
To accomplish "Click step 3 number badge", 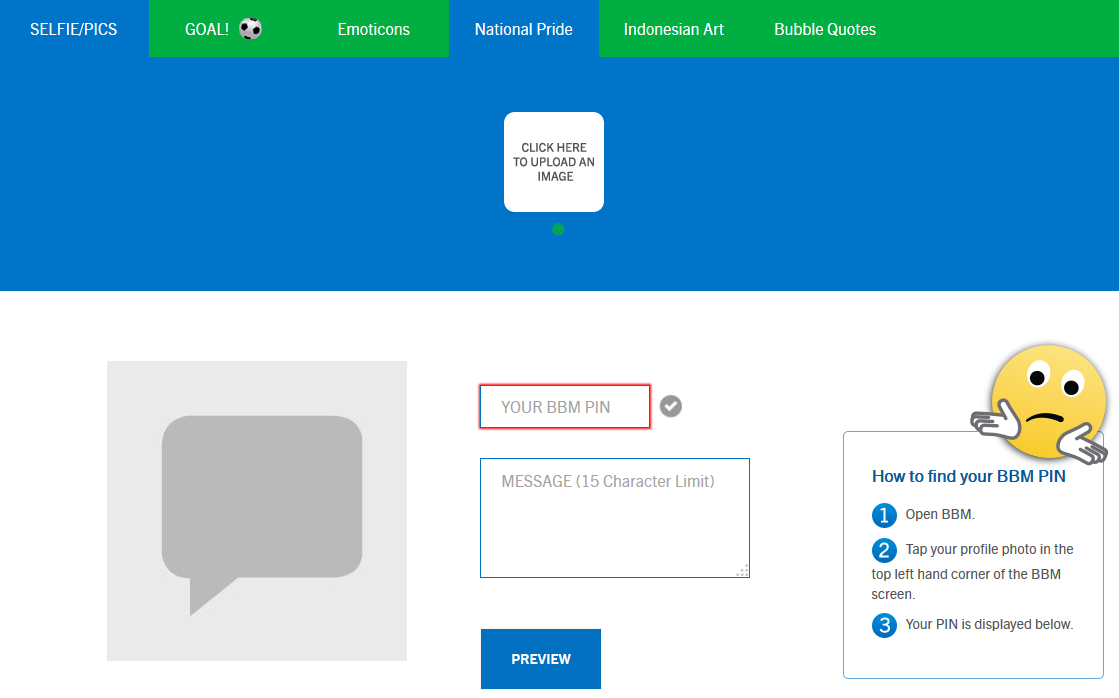I will [884, 625].
